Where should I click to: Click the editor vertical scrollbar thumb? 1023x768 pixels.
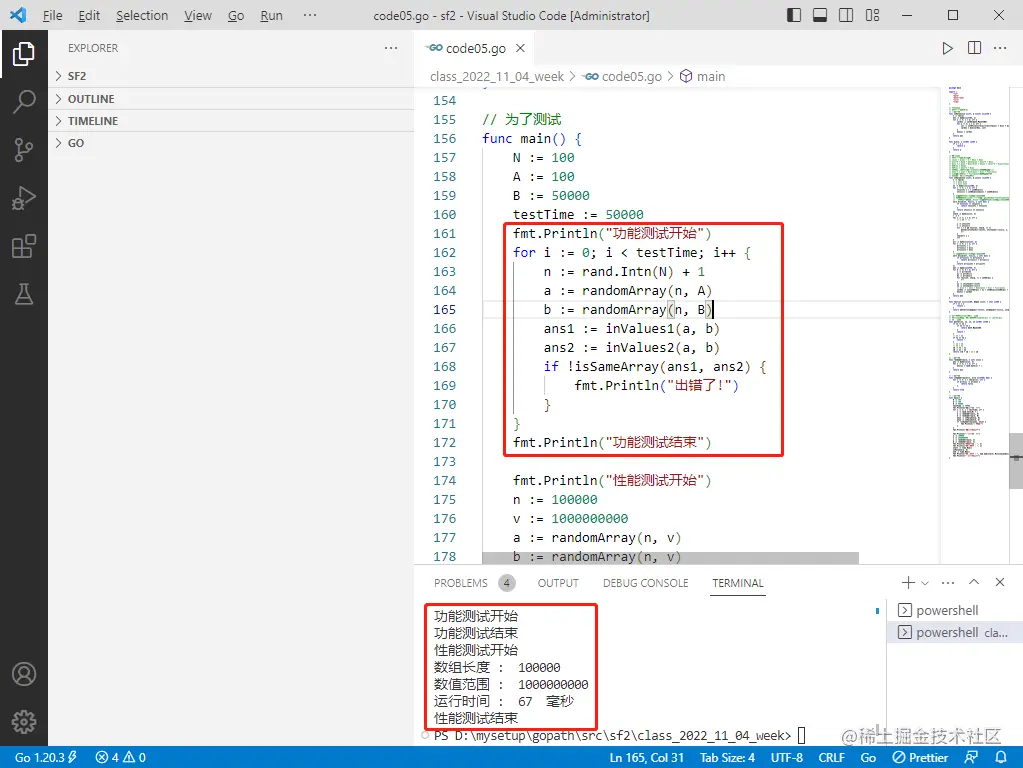[x=1016, y=460]
